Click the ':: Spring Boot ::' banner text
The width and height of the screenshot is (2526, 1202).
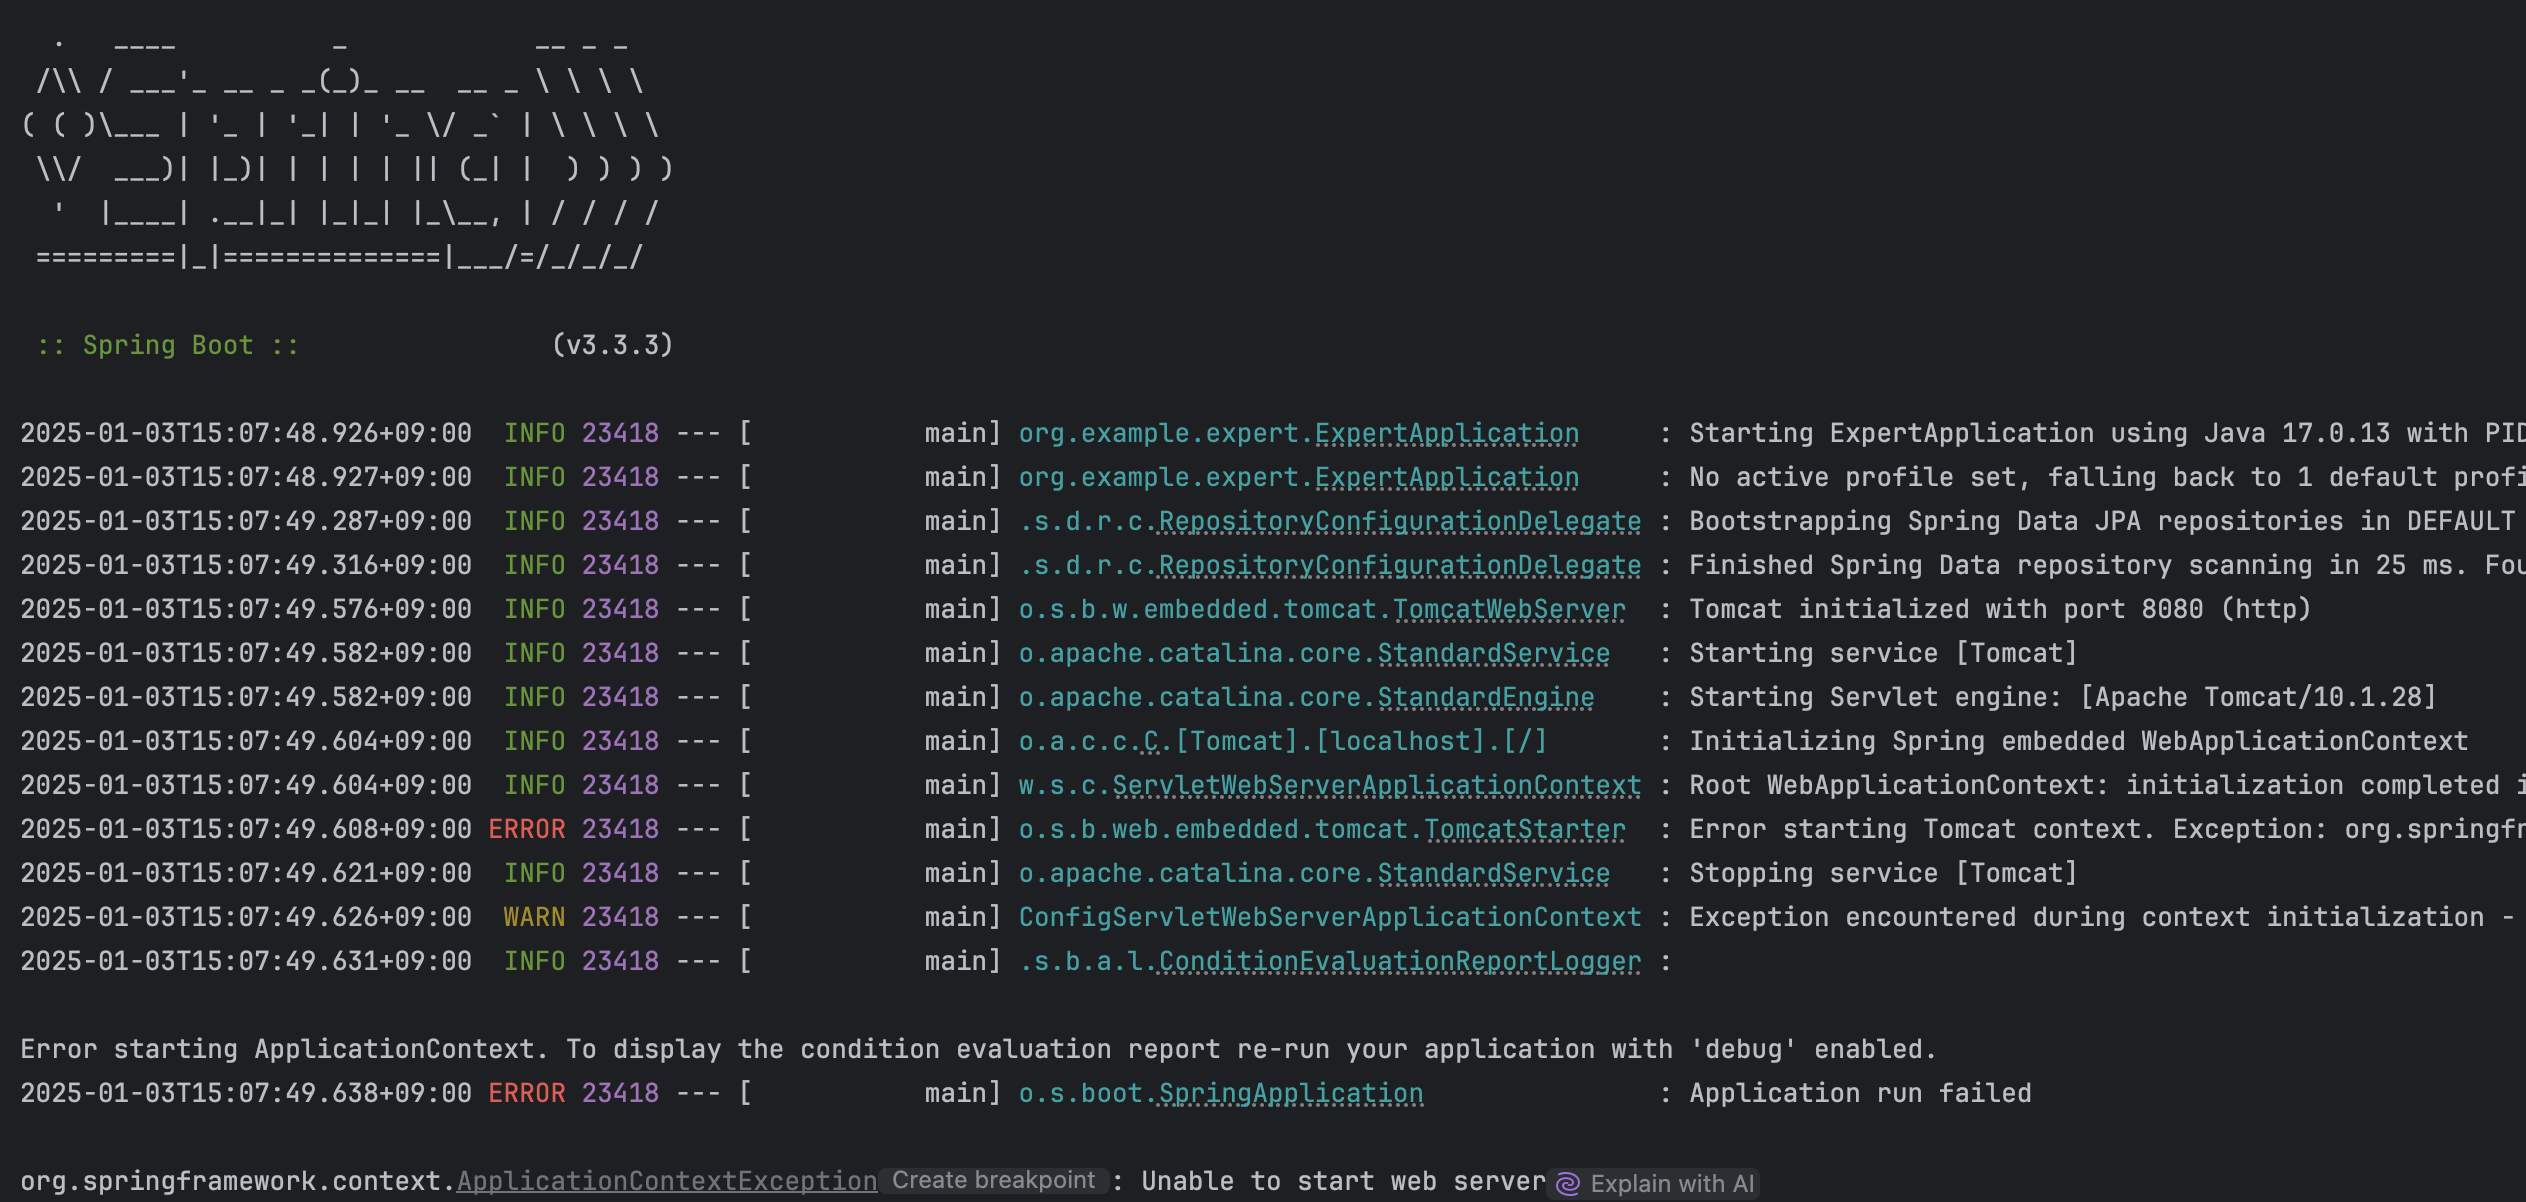tap(168, 345)
